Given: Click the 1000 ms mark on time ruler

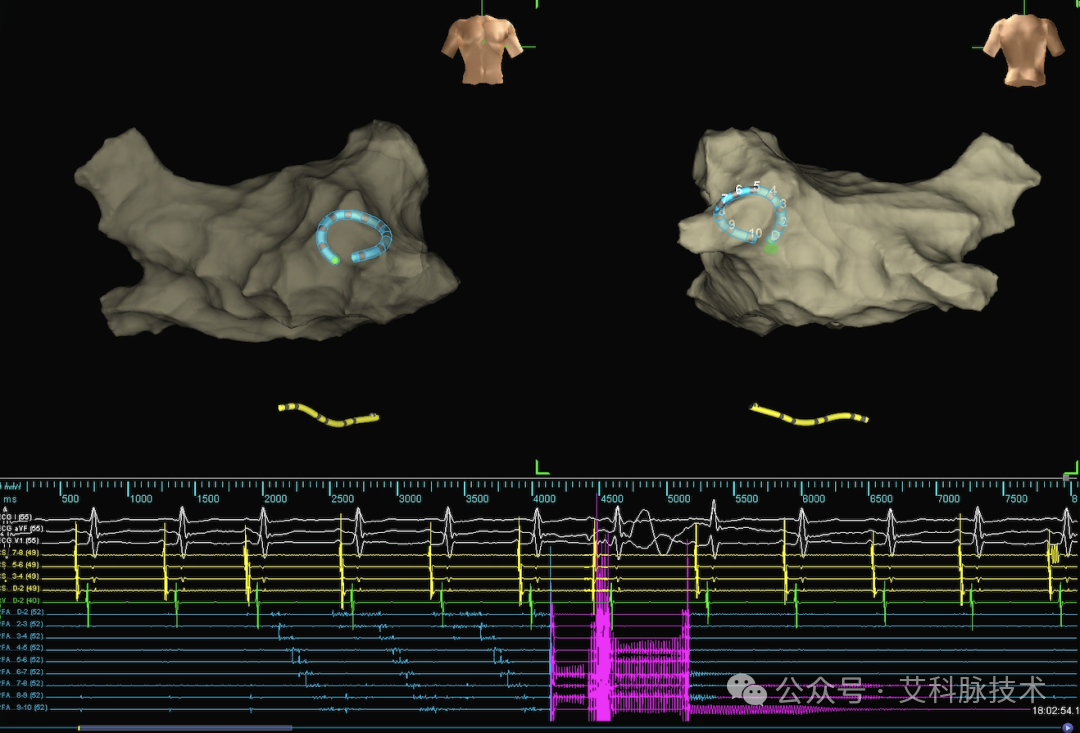Looking at the screenshot, I should 141,499.
